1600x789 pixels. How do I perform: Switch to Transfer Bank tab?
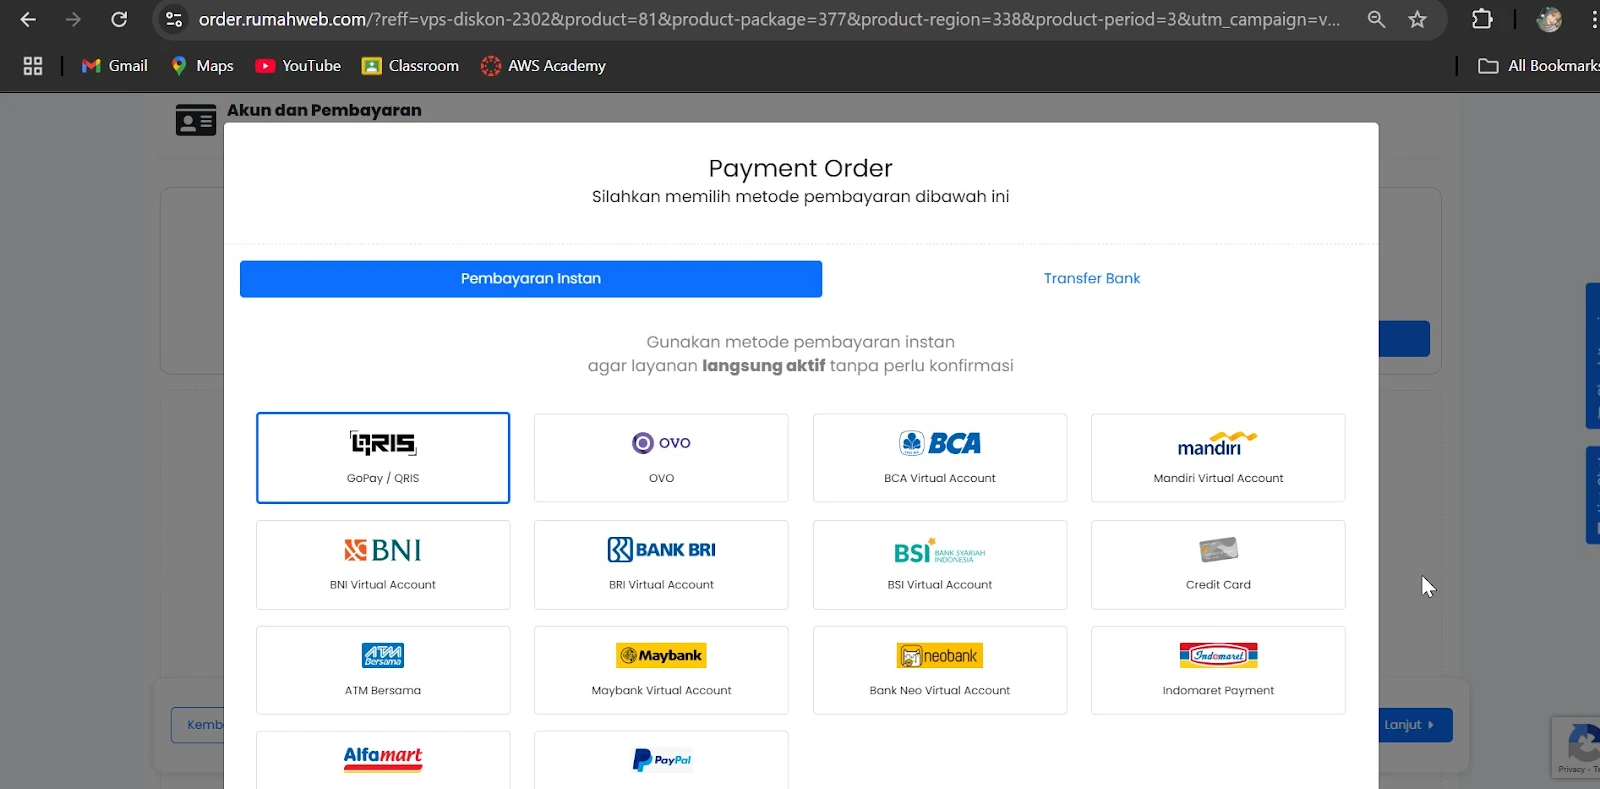[1092, 279]
